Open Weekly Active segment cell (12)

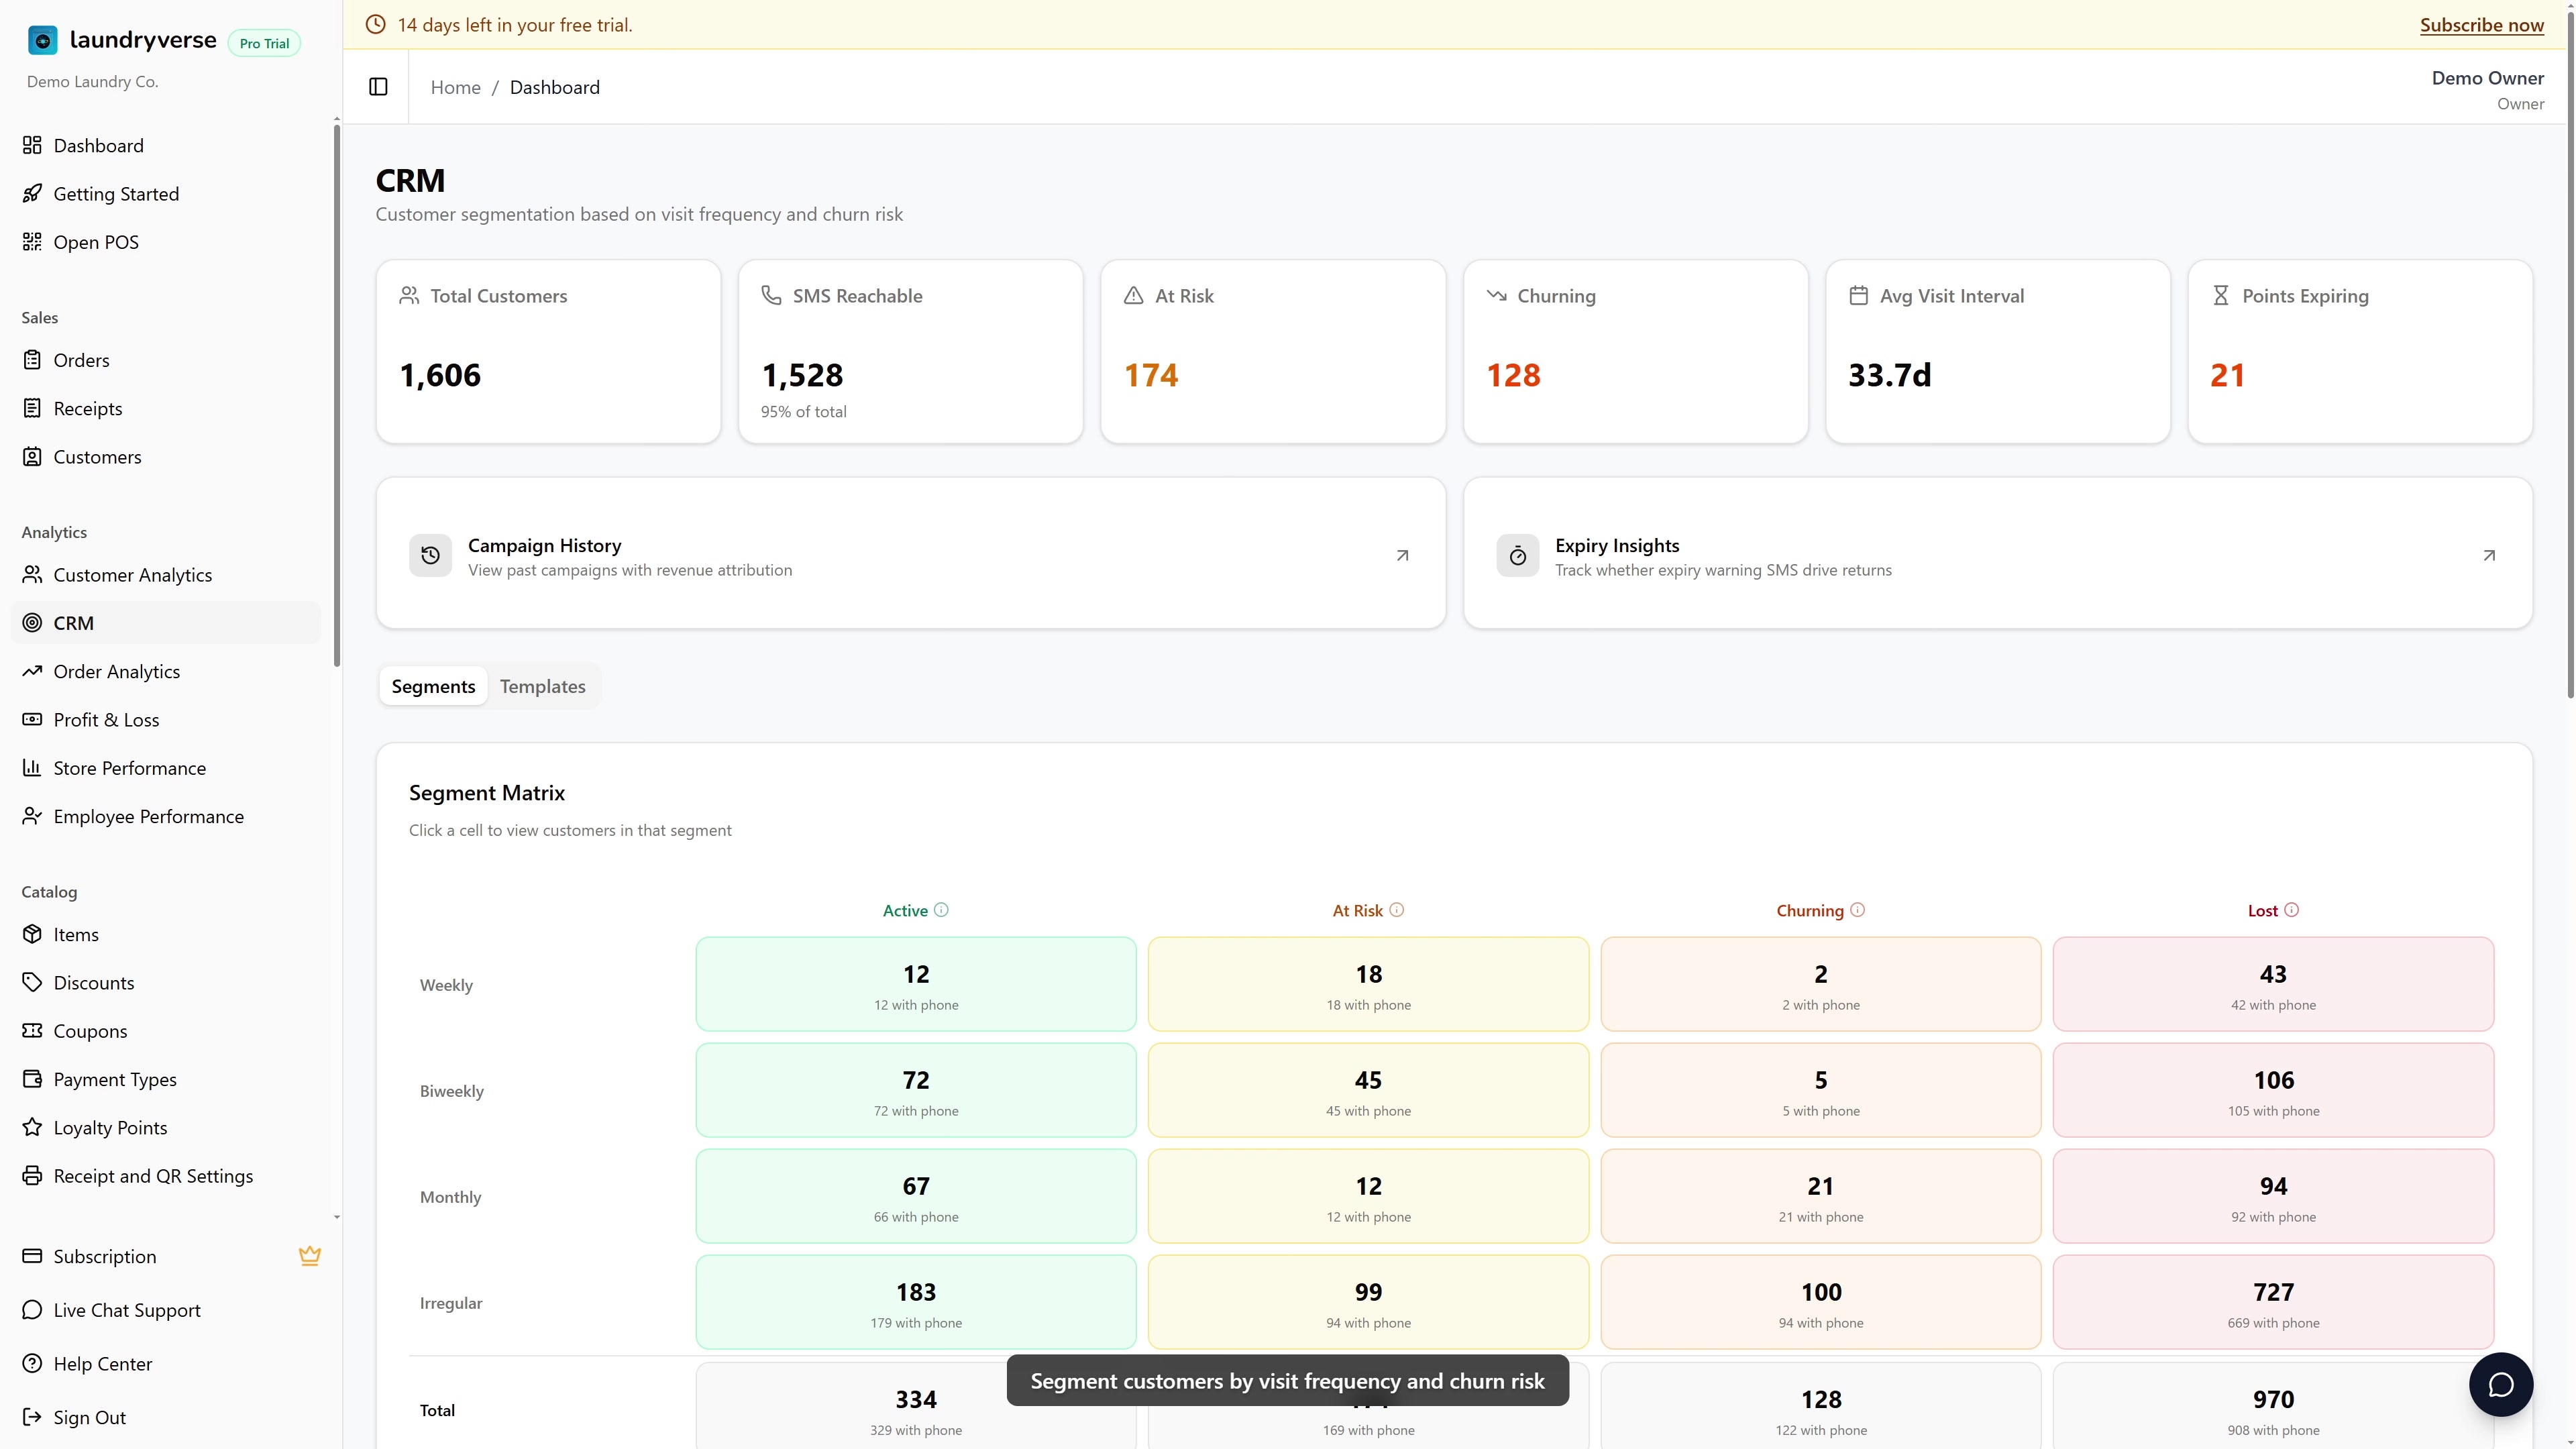click(x=915, y=984)
